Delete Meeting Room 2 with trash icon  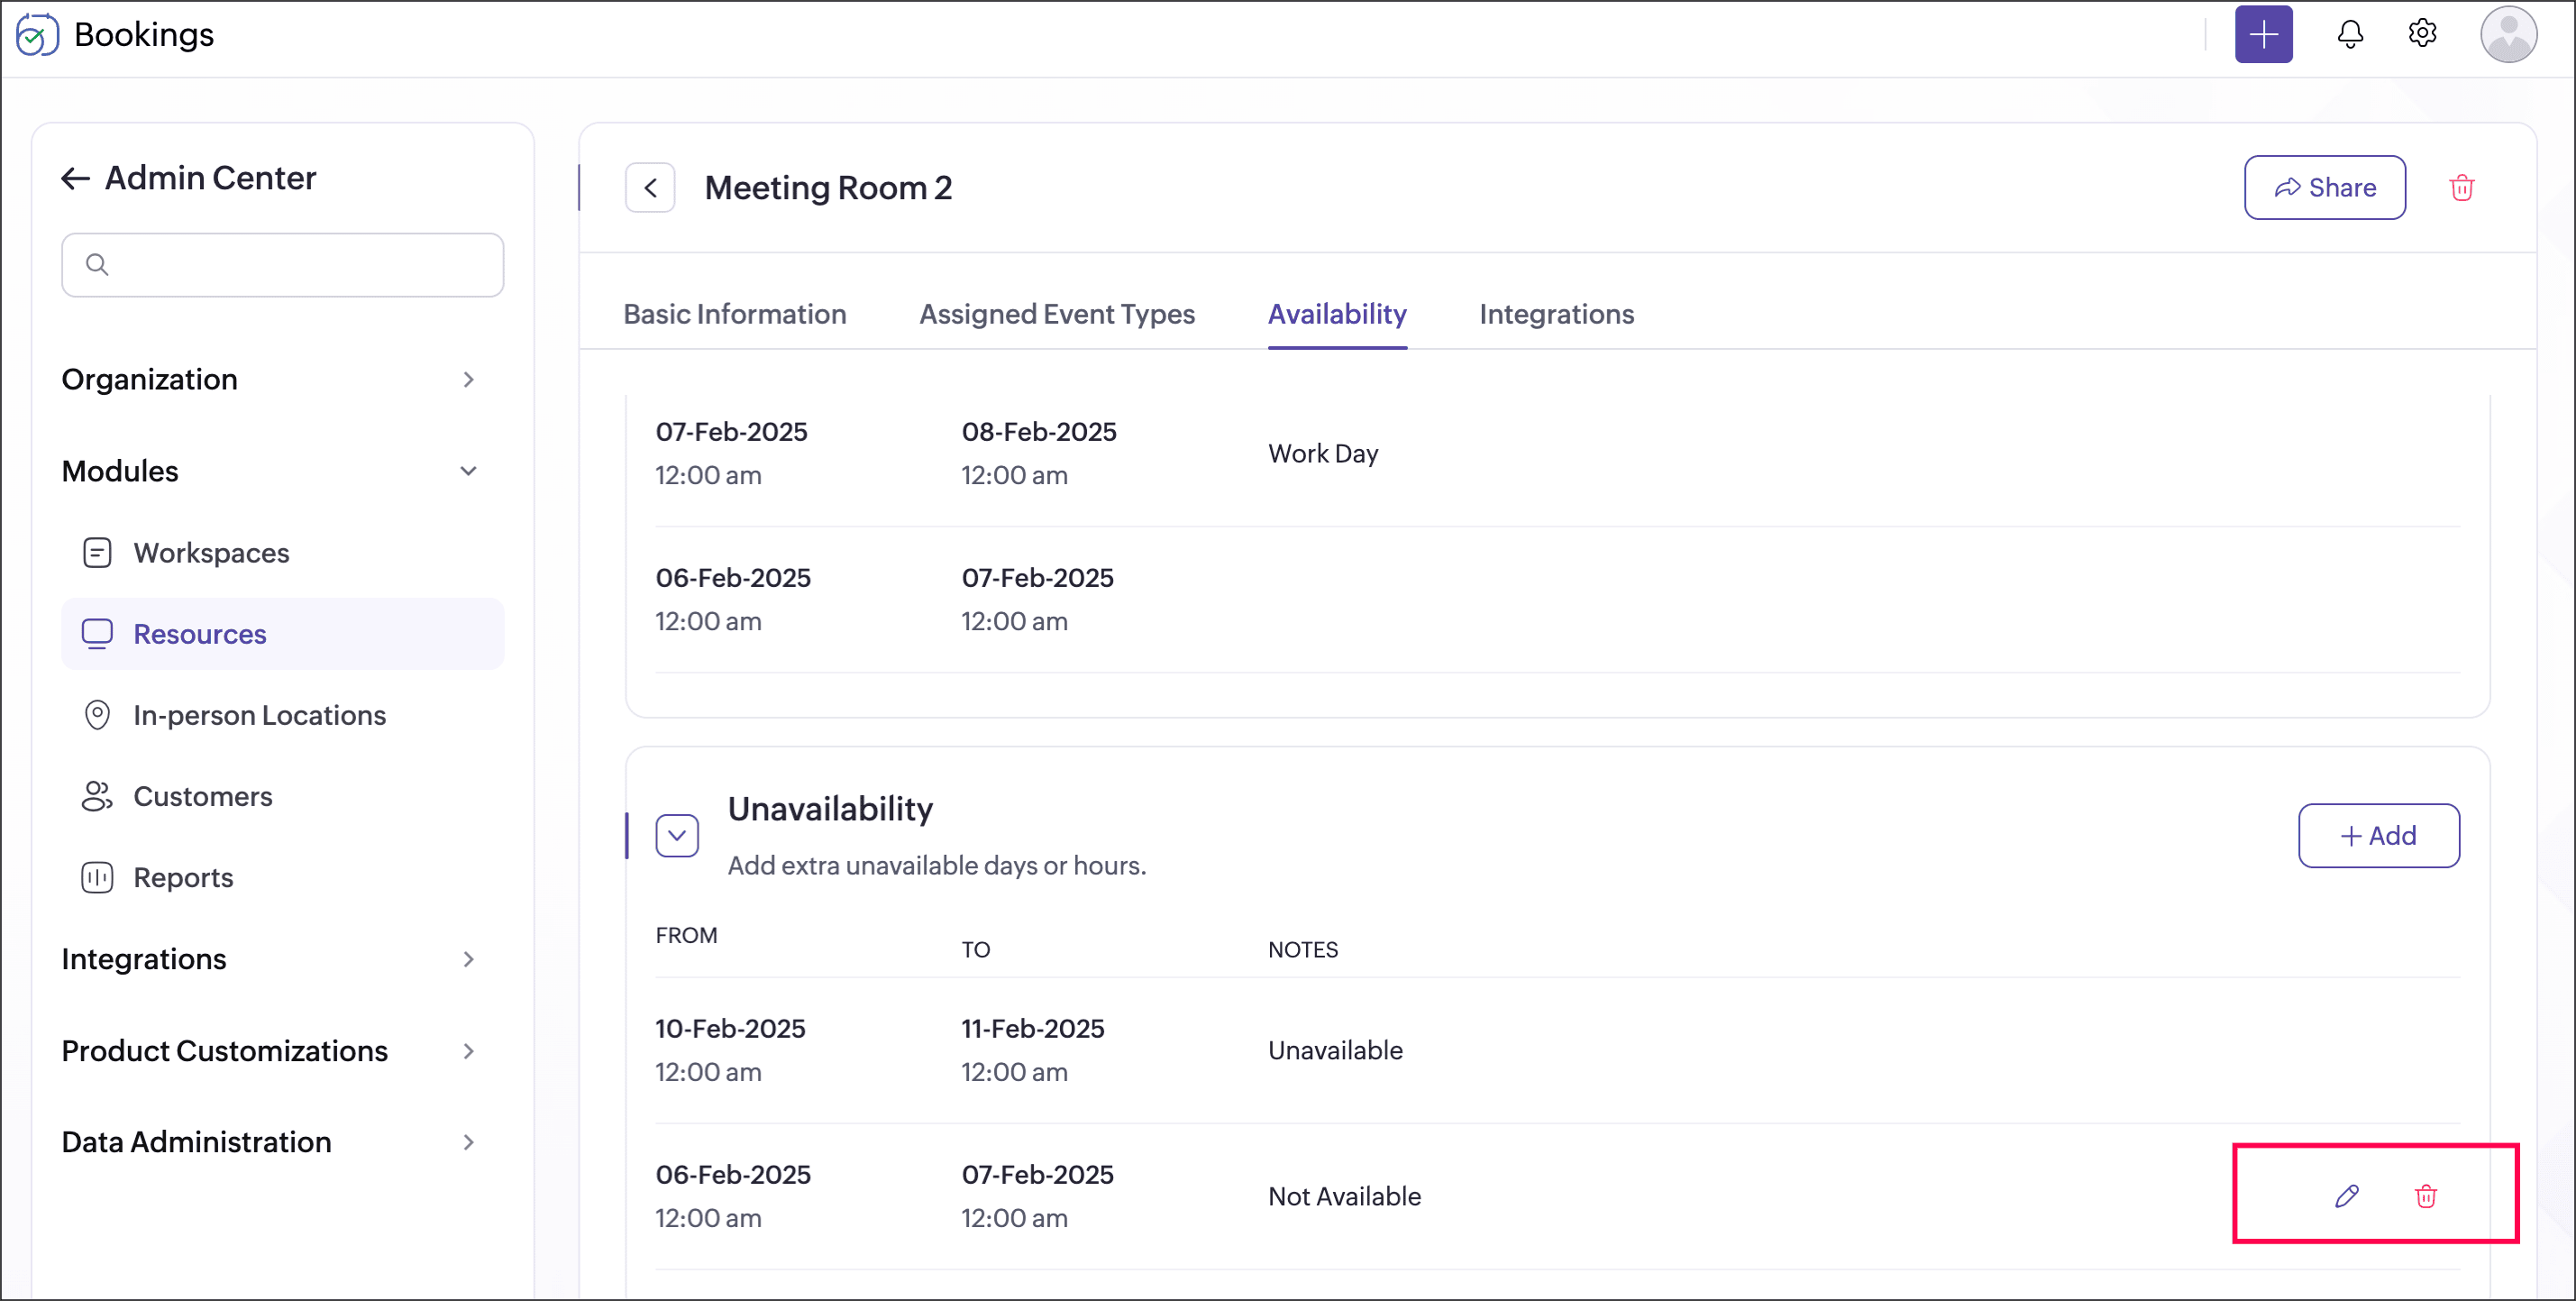(x=2461, y=188)
